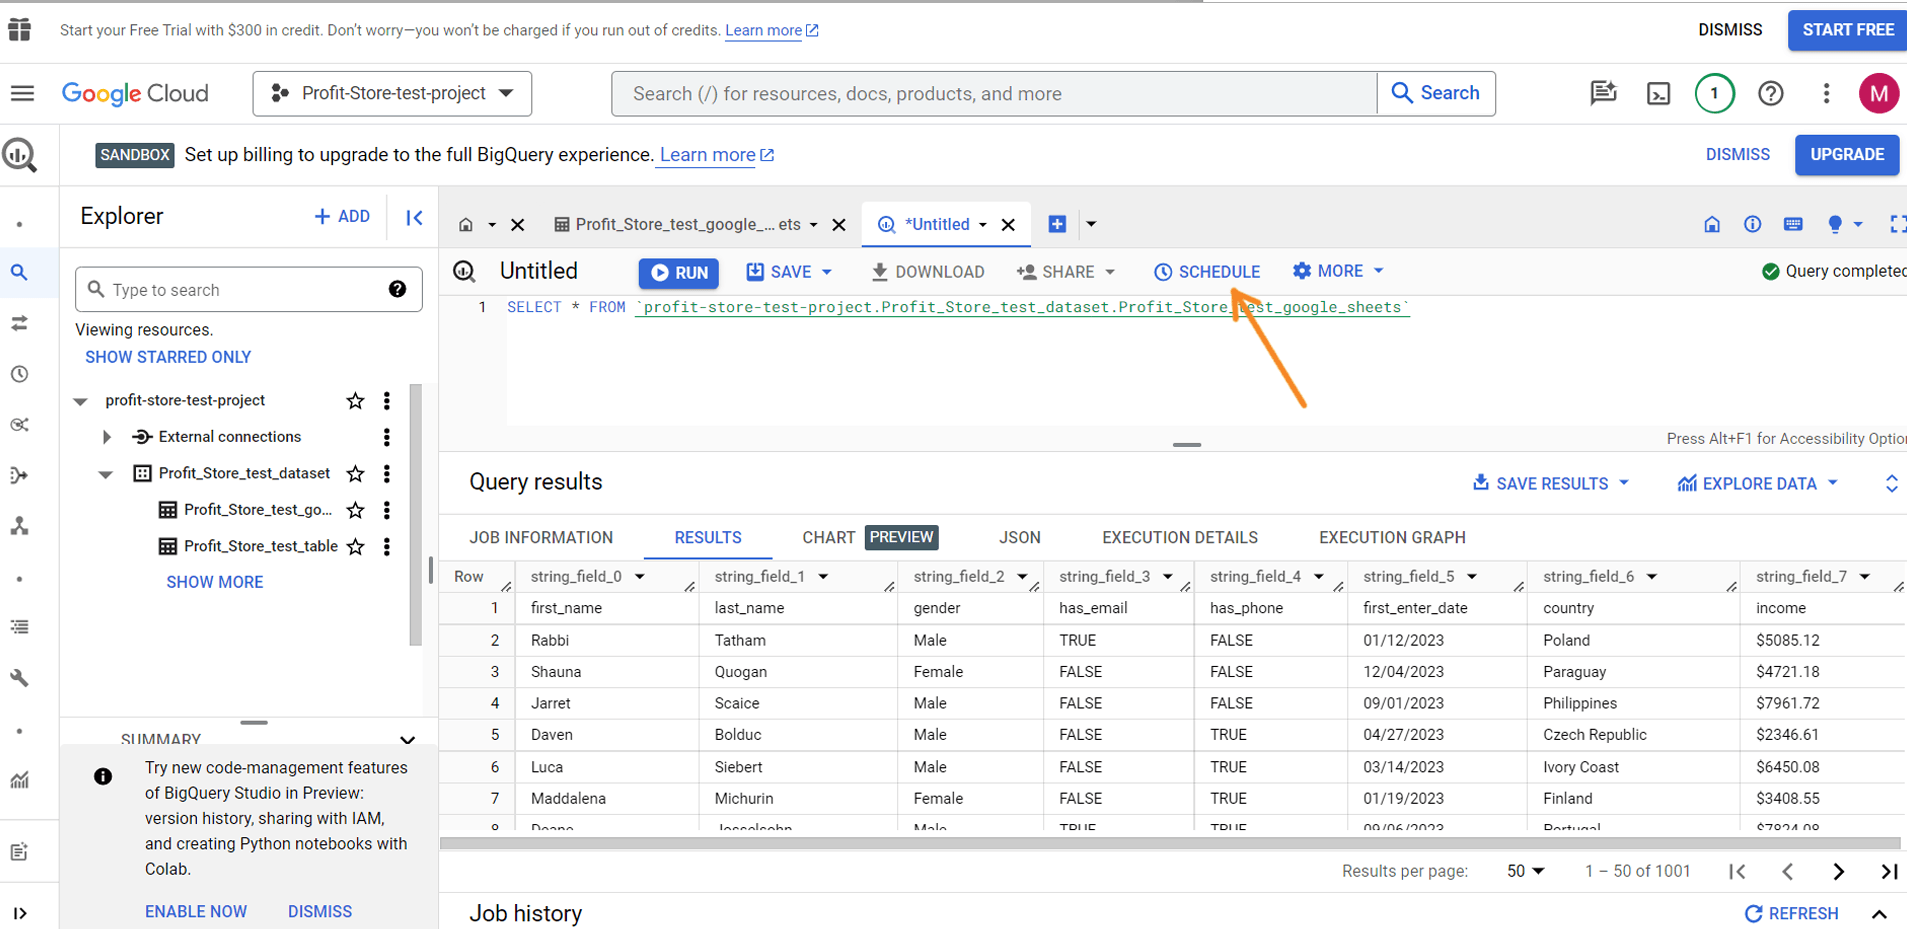Open the account avatar M
1907x929 pixels.
coord(1878,94)
